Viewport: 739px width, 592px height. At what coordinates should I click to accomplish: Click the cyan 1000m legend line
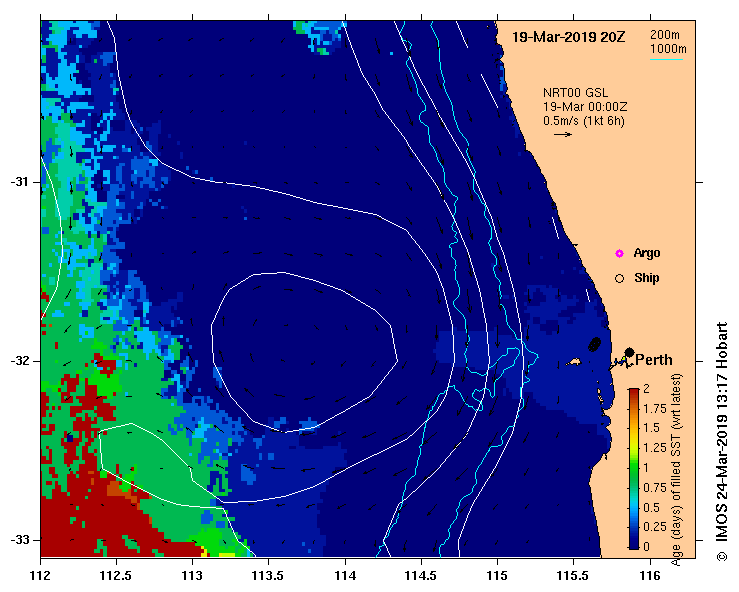[x=666, y=60]
